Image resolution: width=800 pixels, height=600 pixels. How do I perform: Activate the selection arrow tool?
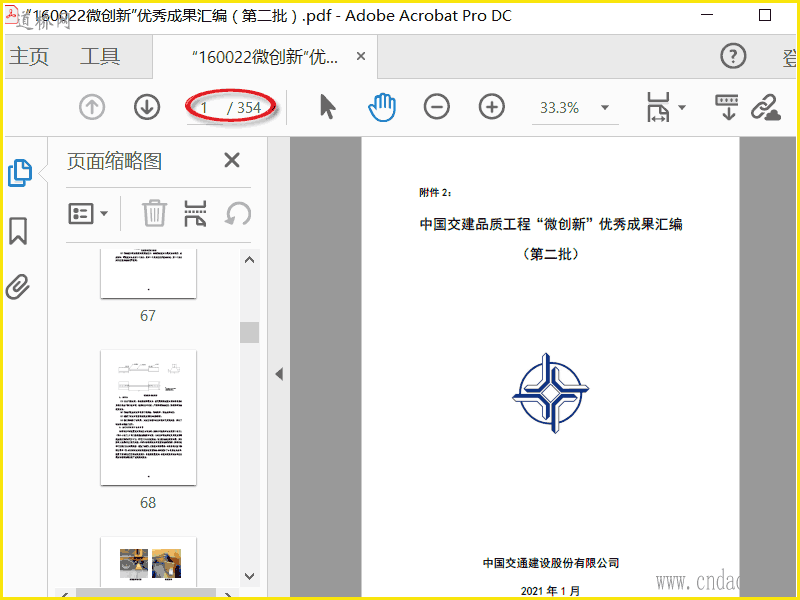(x=328, y=107)
